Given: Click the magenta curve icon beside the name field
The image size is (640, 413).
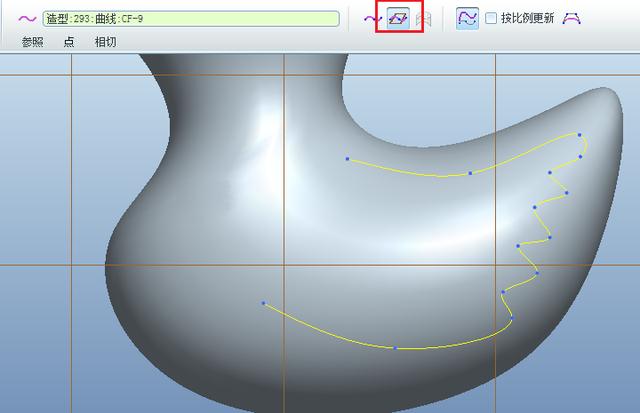Looking at the screenshot, I should coord(27,19).
